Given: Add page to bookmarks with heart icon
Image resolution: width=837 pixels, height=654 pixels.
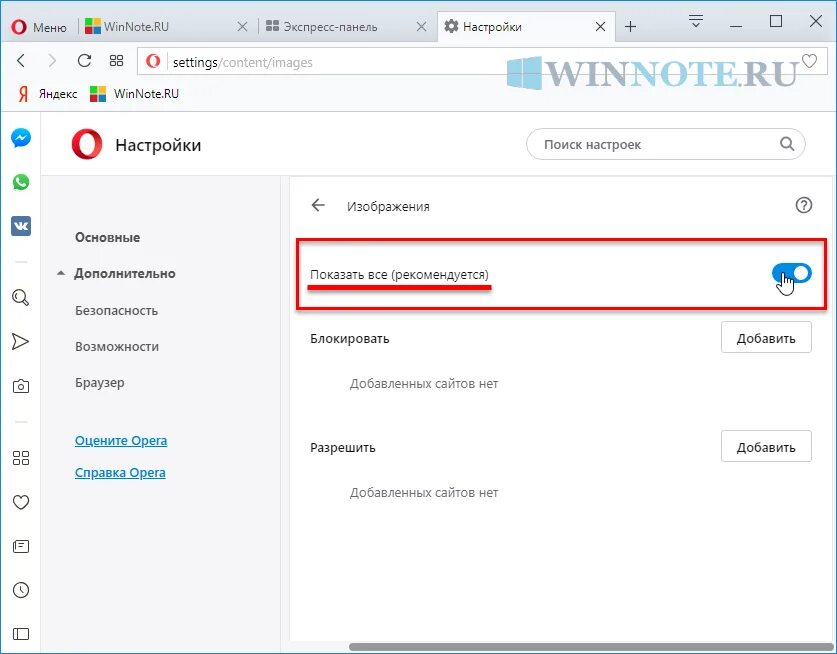Looking at the screenshot, I should pos(809,61).
